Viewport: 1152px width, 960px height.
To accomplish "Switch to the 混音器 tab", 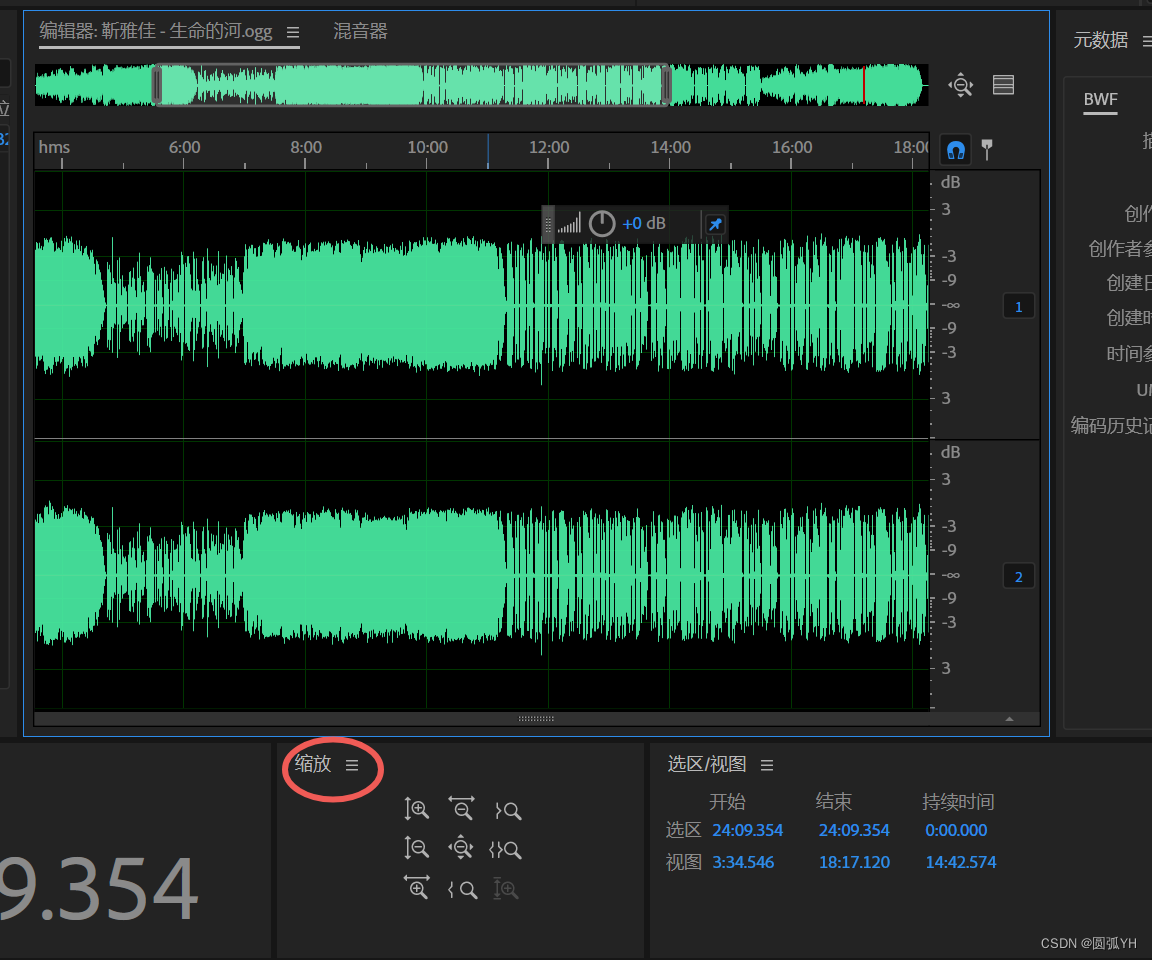I will pyautogui.click(x=358, y=31).
